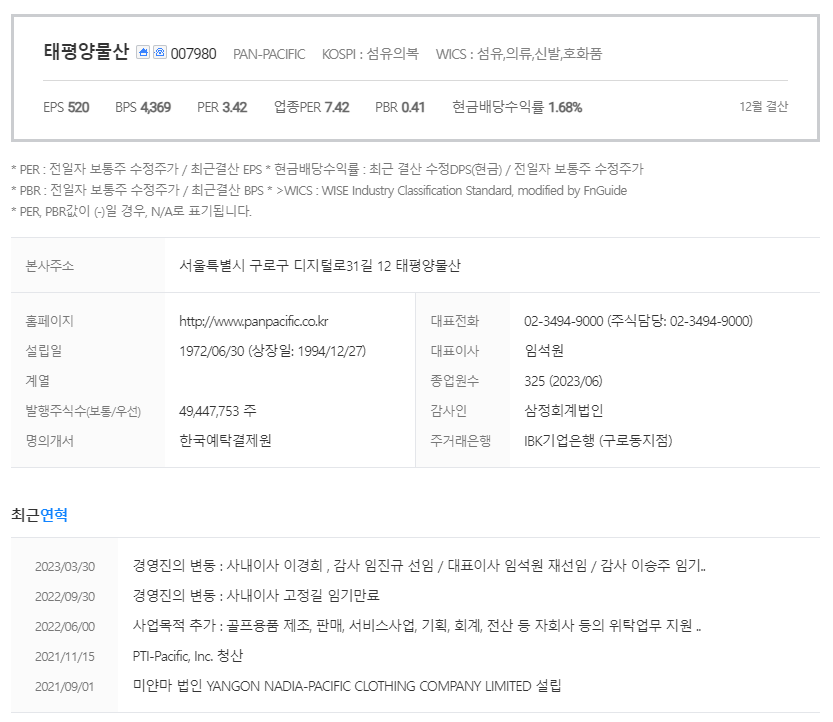
Task: Select entry PTI-Pacific, Inc. 청산
Action: [188, 656]
